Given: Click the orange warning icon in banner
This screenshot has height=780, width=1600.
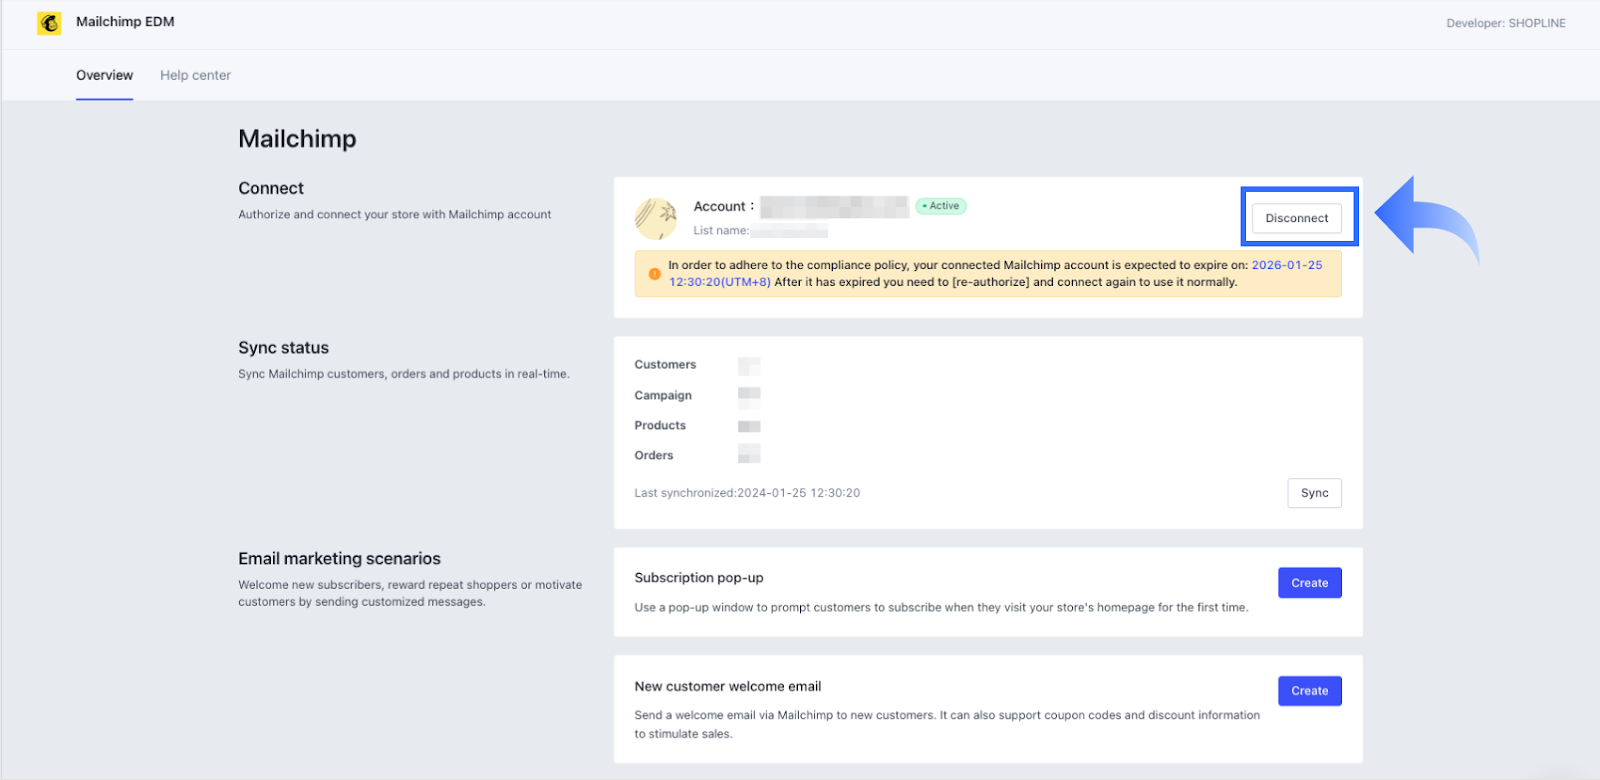Looking at the screenshot, I should pyautogui.click(x=654, y=274).
